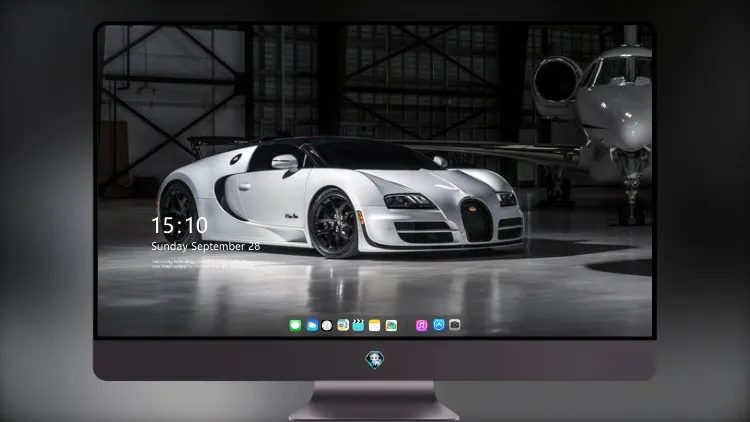The height and width of the screenshot is (422, 750).
Task: Click the car's front horseshoe grille
Action: click(x=476, y=220)
